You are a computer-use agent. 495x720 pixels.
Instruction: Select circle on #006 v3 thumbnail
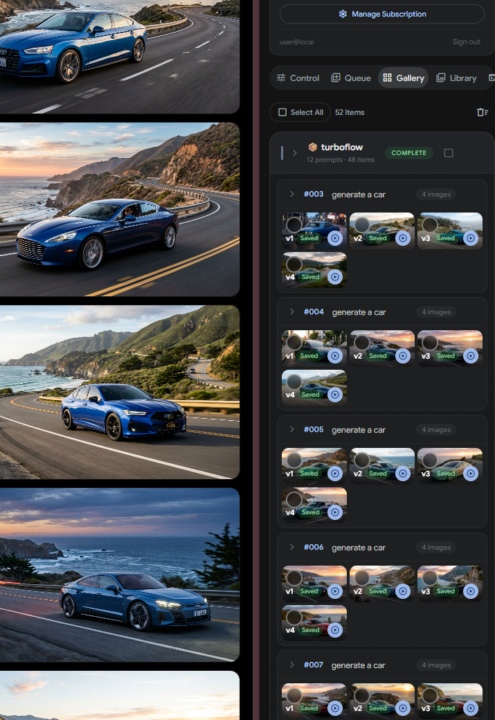430,578
